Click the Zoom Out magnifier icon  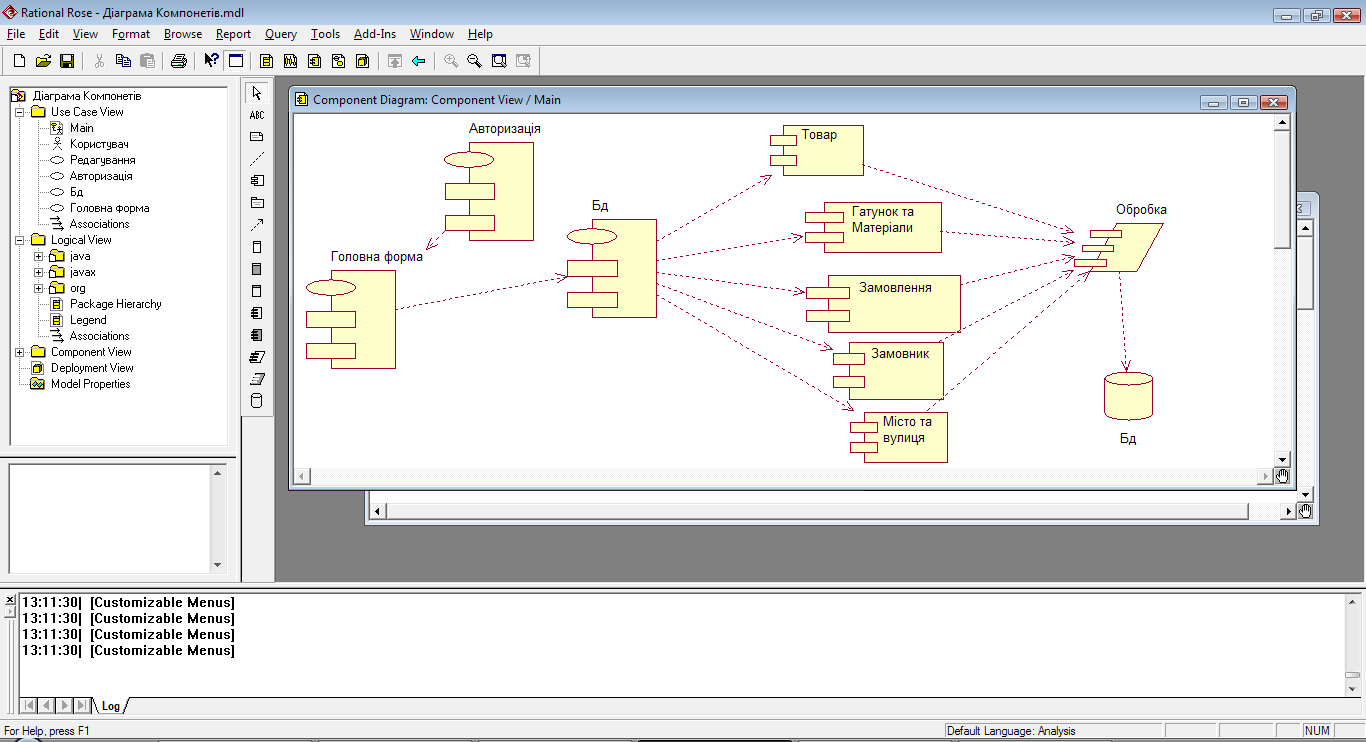474,61
